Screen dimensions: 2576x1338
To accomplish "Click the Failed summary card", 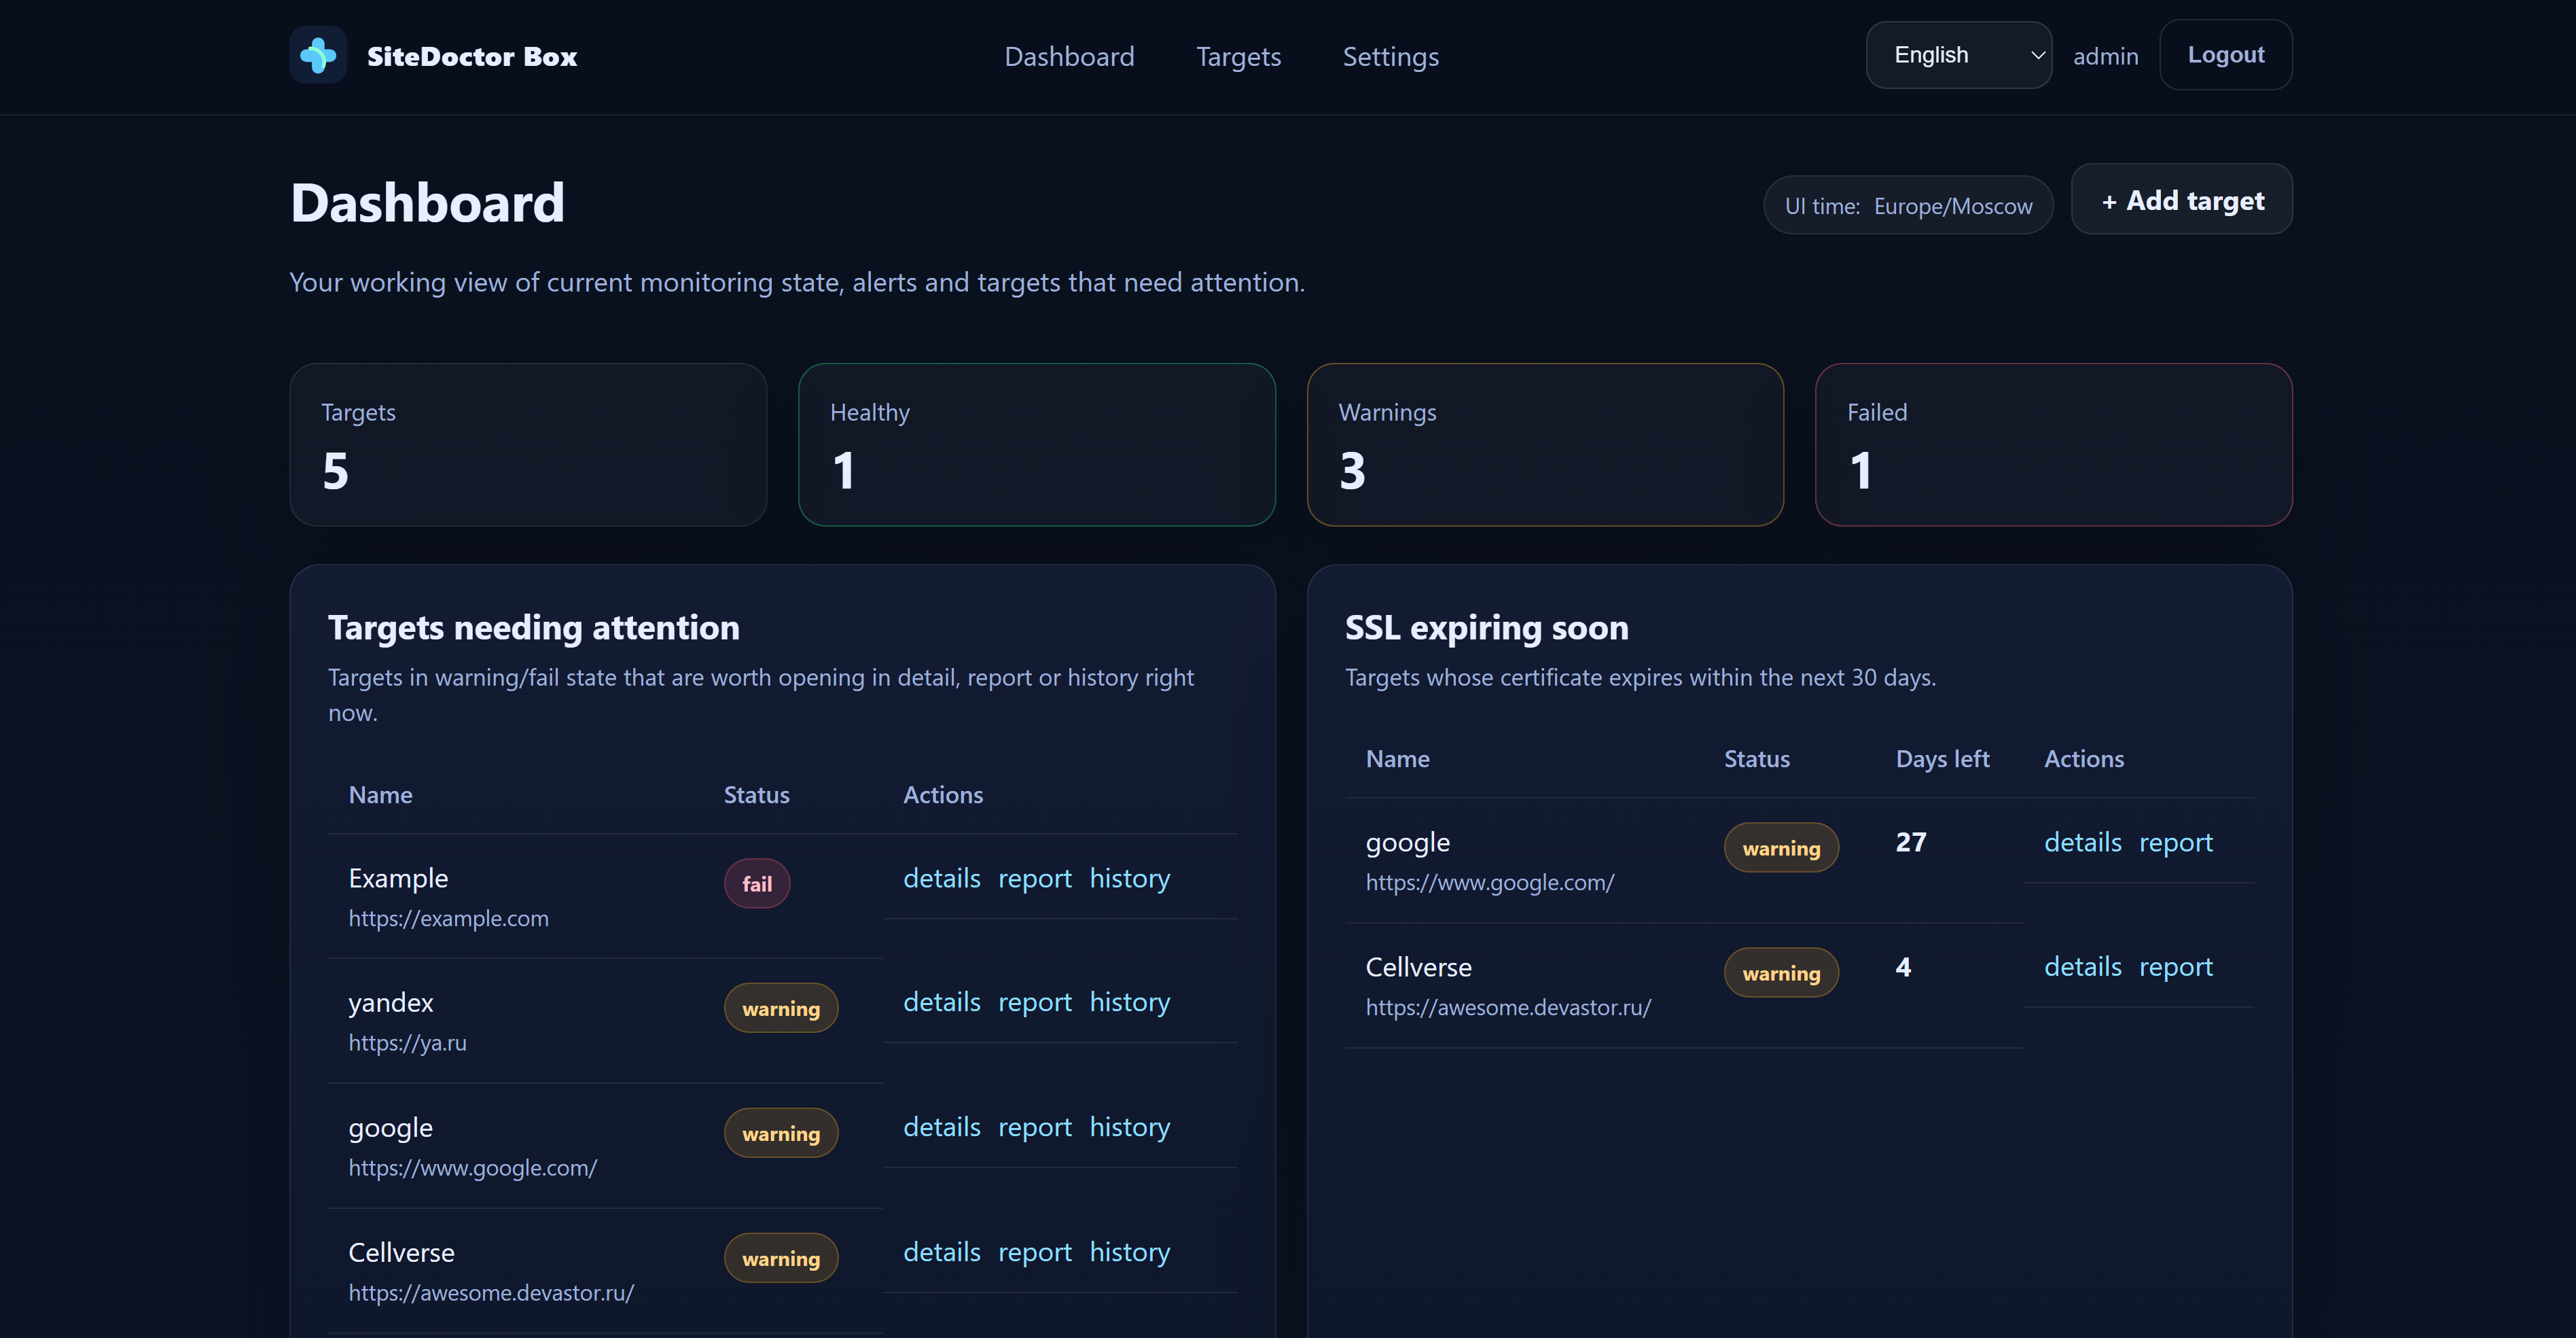I will (2053, 445).
